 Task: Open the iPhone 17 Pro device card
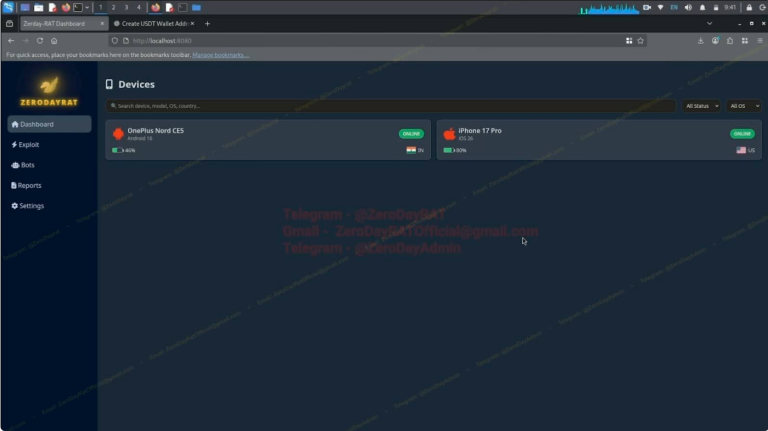tap(599, 140)
